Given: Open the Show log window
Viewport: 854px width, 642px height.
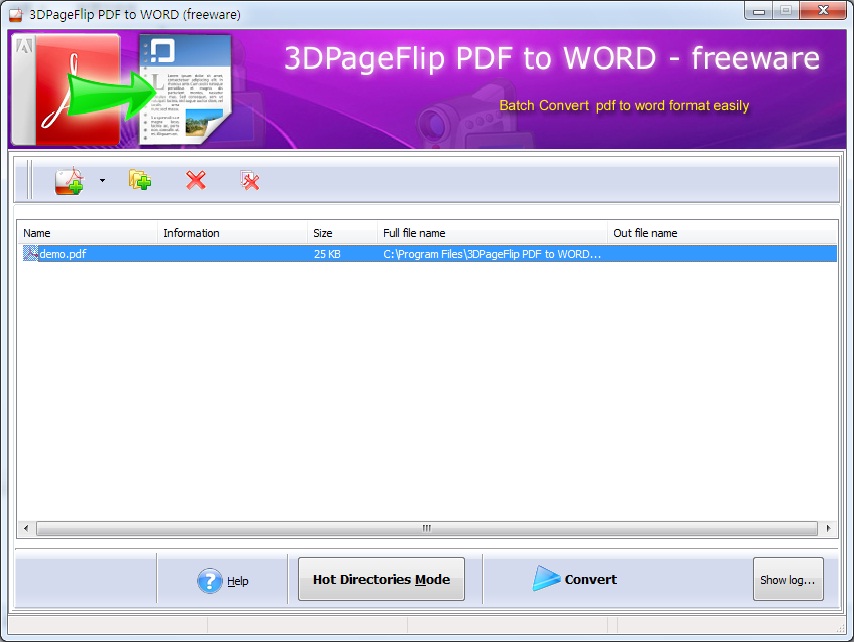Looking at the screenshot, I should [788, 579].
